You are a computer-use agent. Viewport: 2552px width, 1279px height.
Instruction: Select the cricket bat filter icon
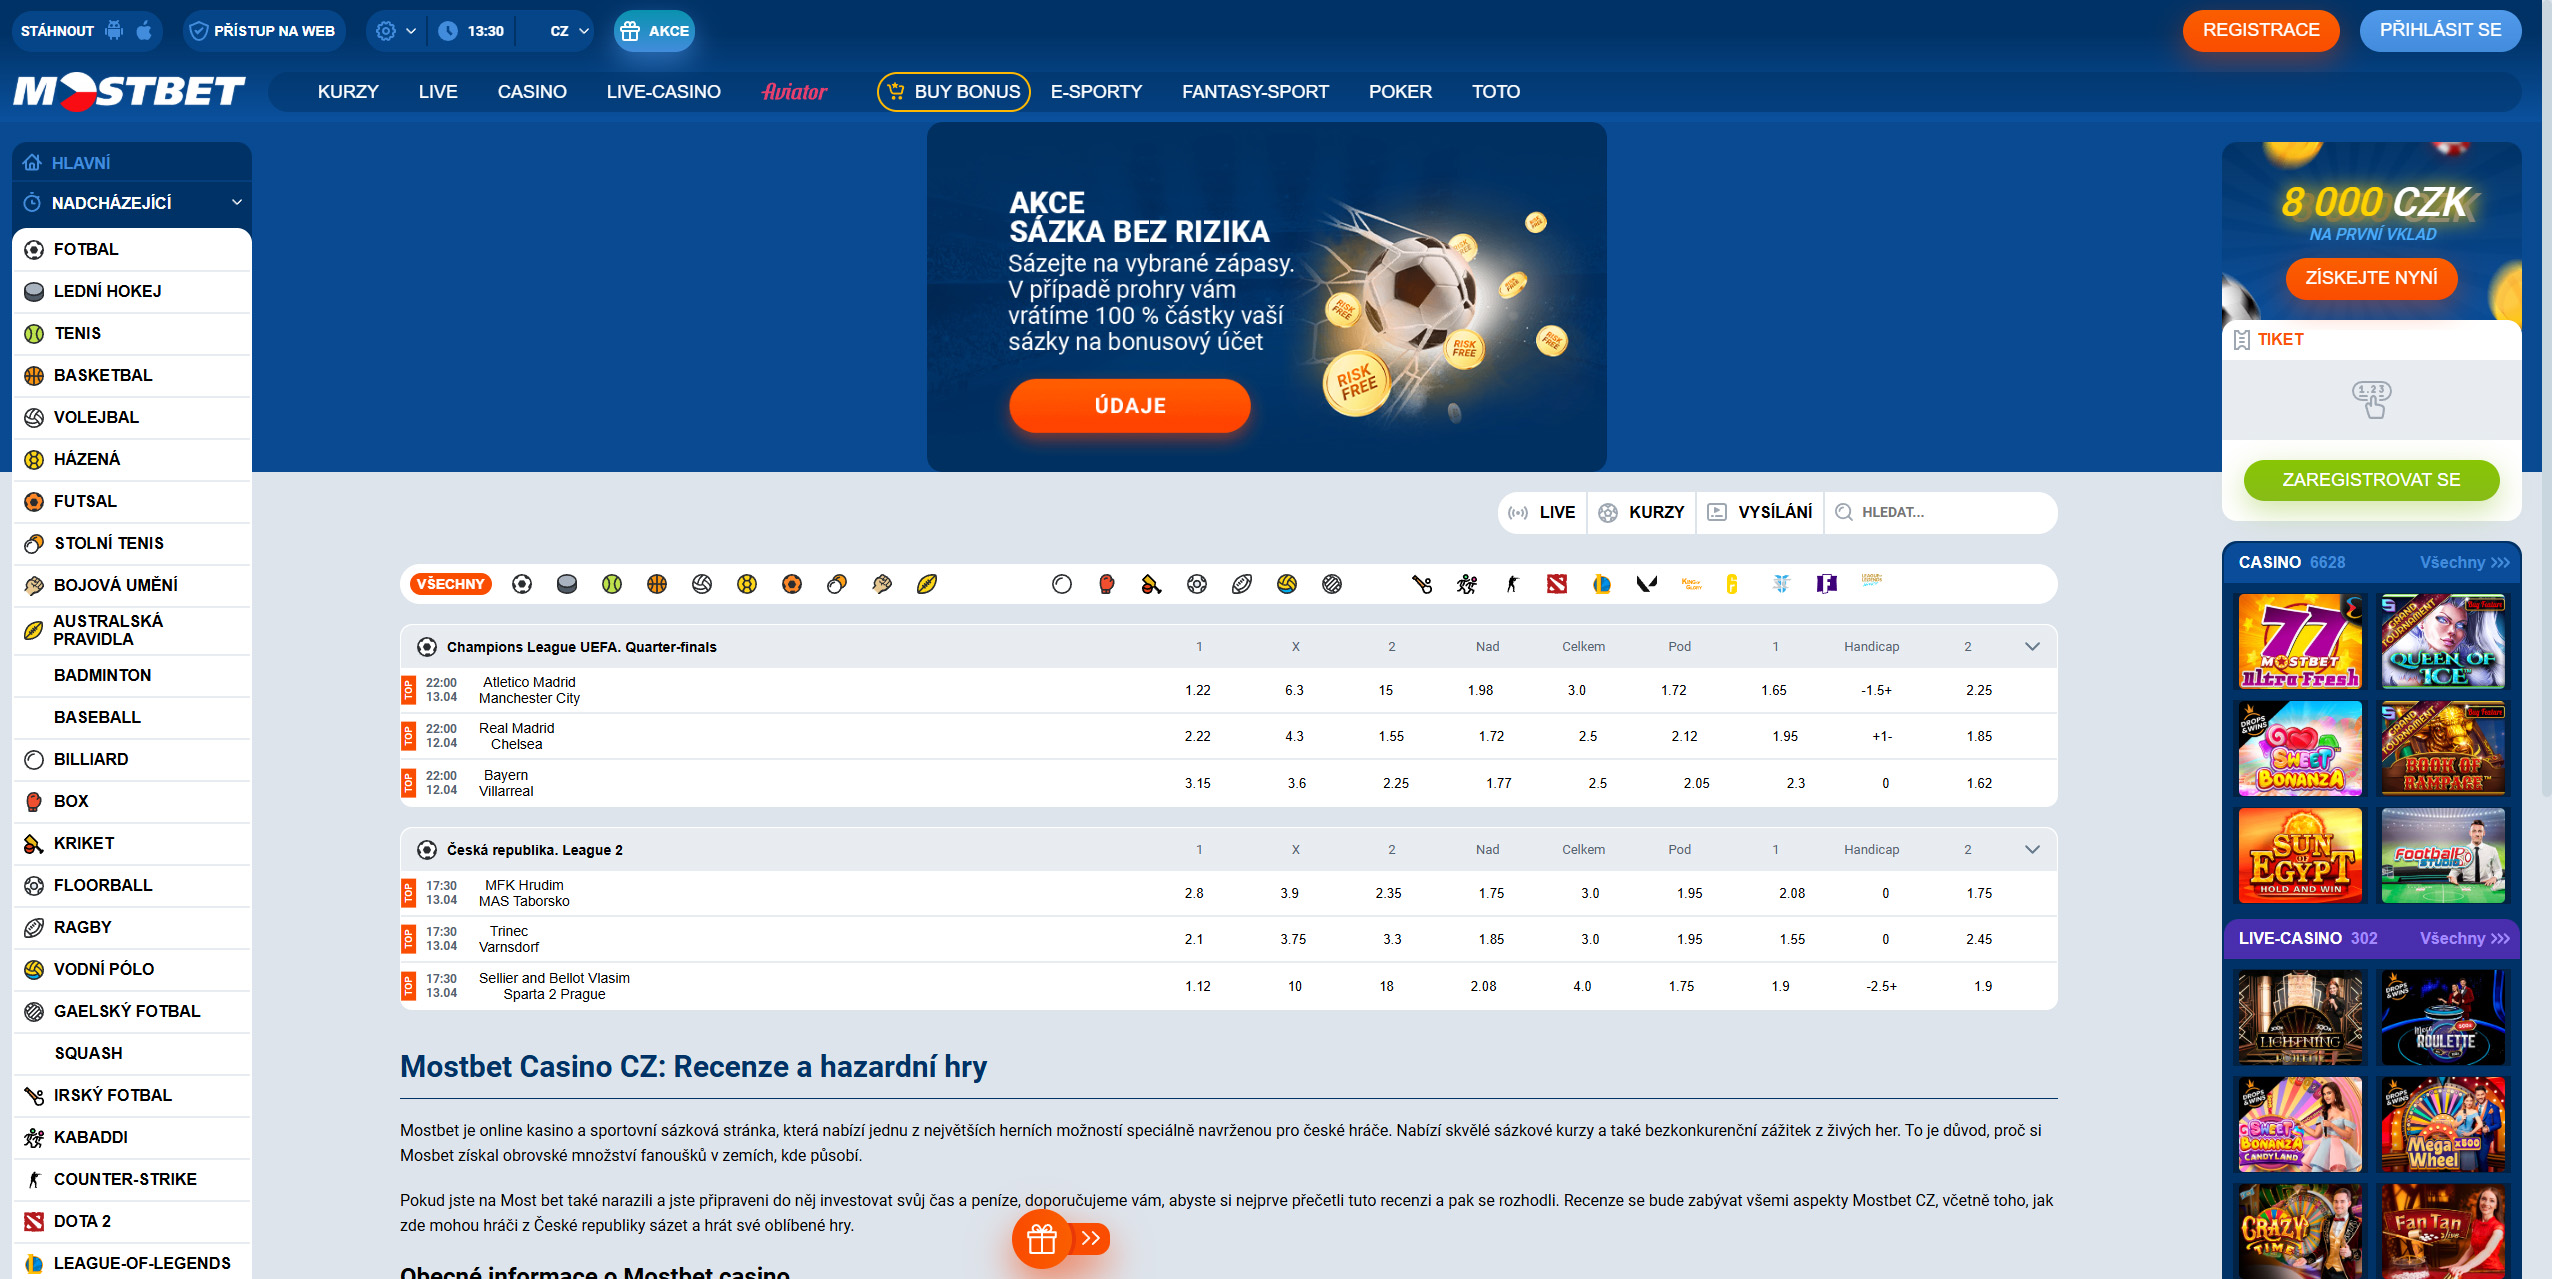(1152, 584)
